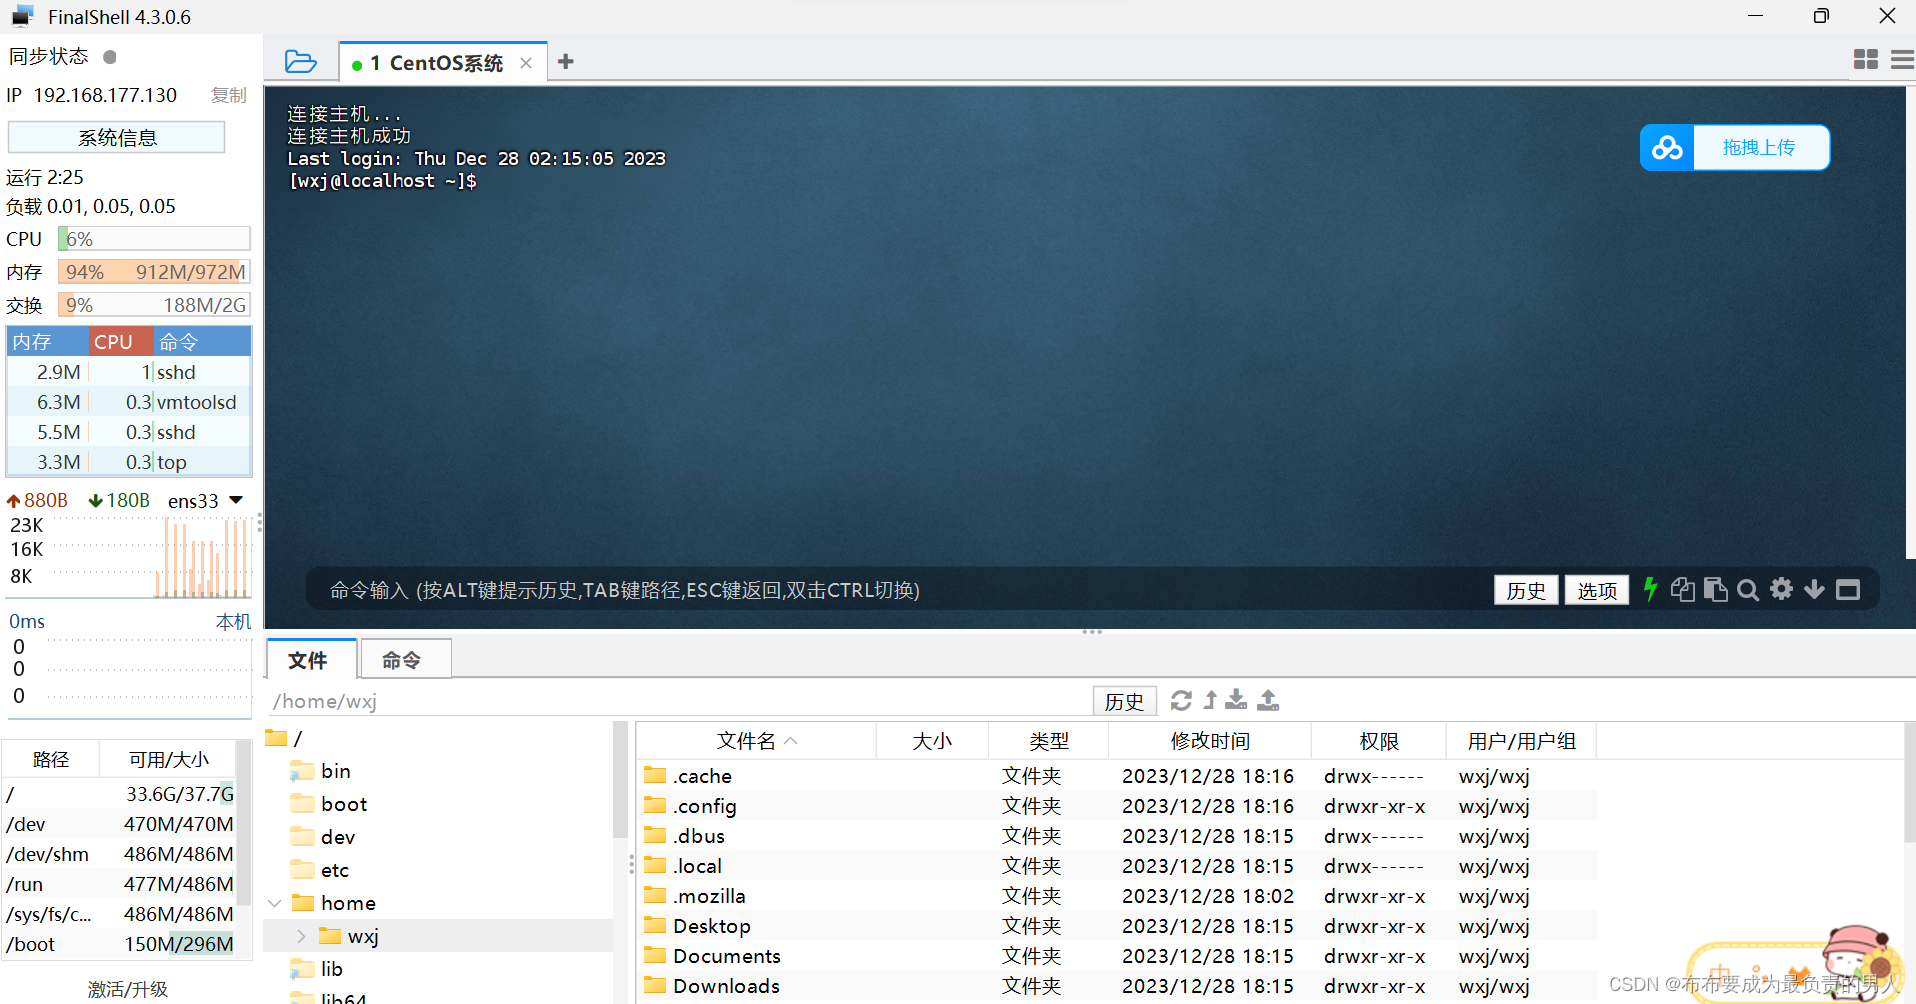Select the vmtoolsd process row
This screenshot has width=1916, height=1004.
[x=129, y=402]
